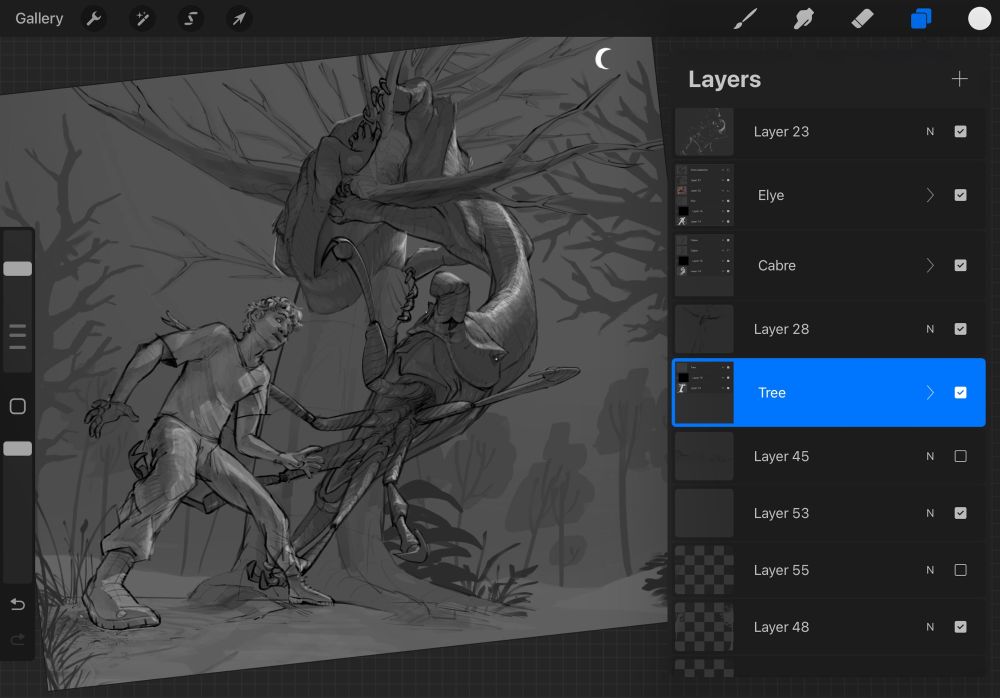Hide Layer 23 using its checkbox
Screen dimensions: 1000x698
[960, 132]
